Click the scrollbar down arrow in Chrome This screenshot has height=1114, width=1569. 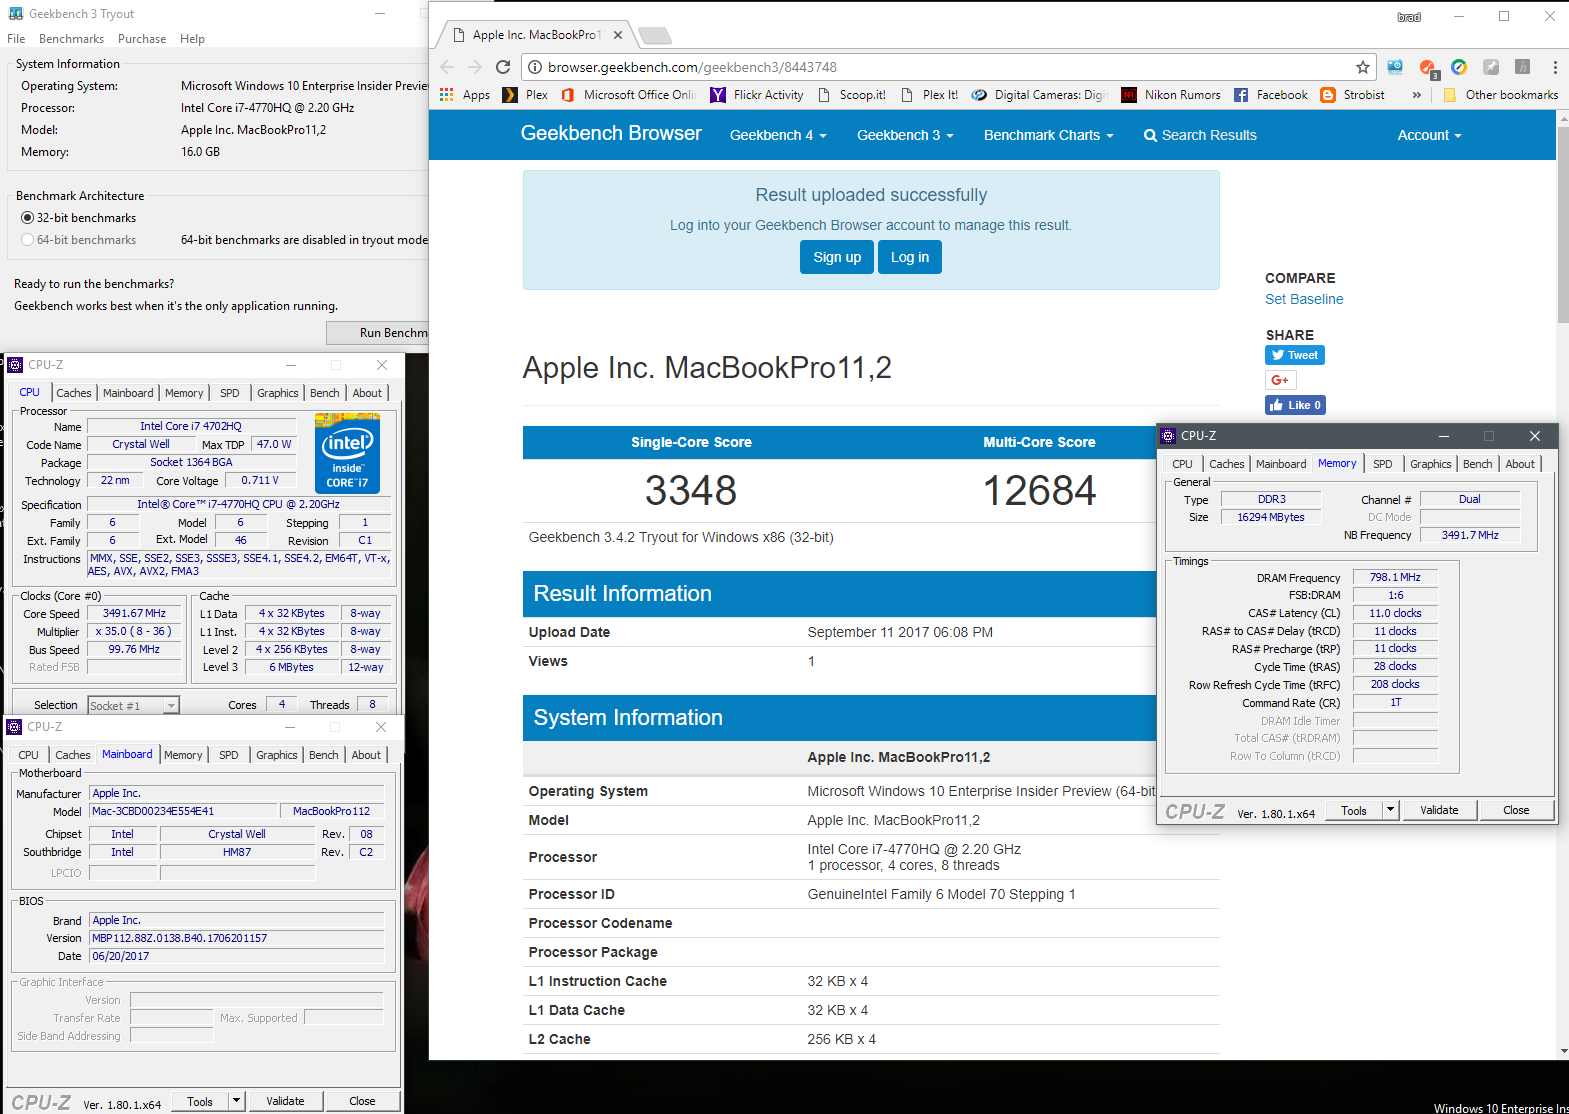click(1563, 1051)
